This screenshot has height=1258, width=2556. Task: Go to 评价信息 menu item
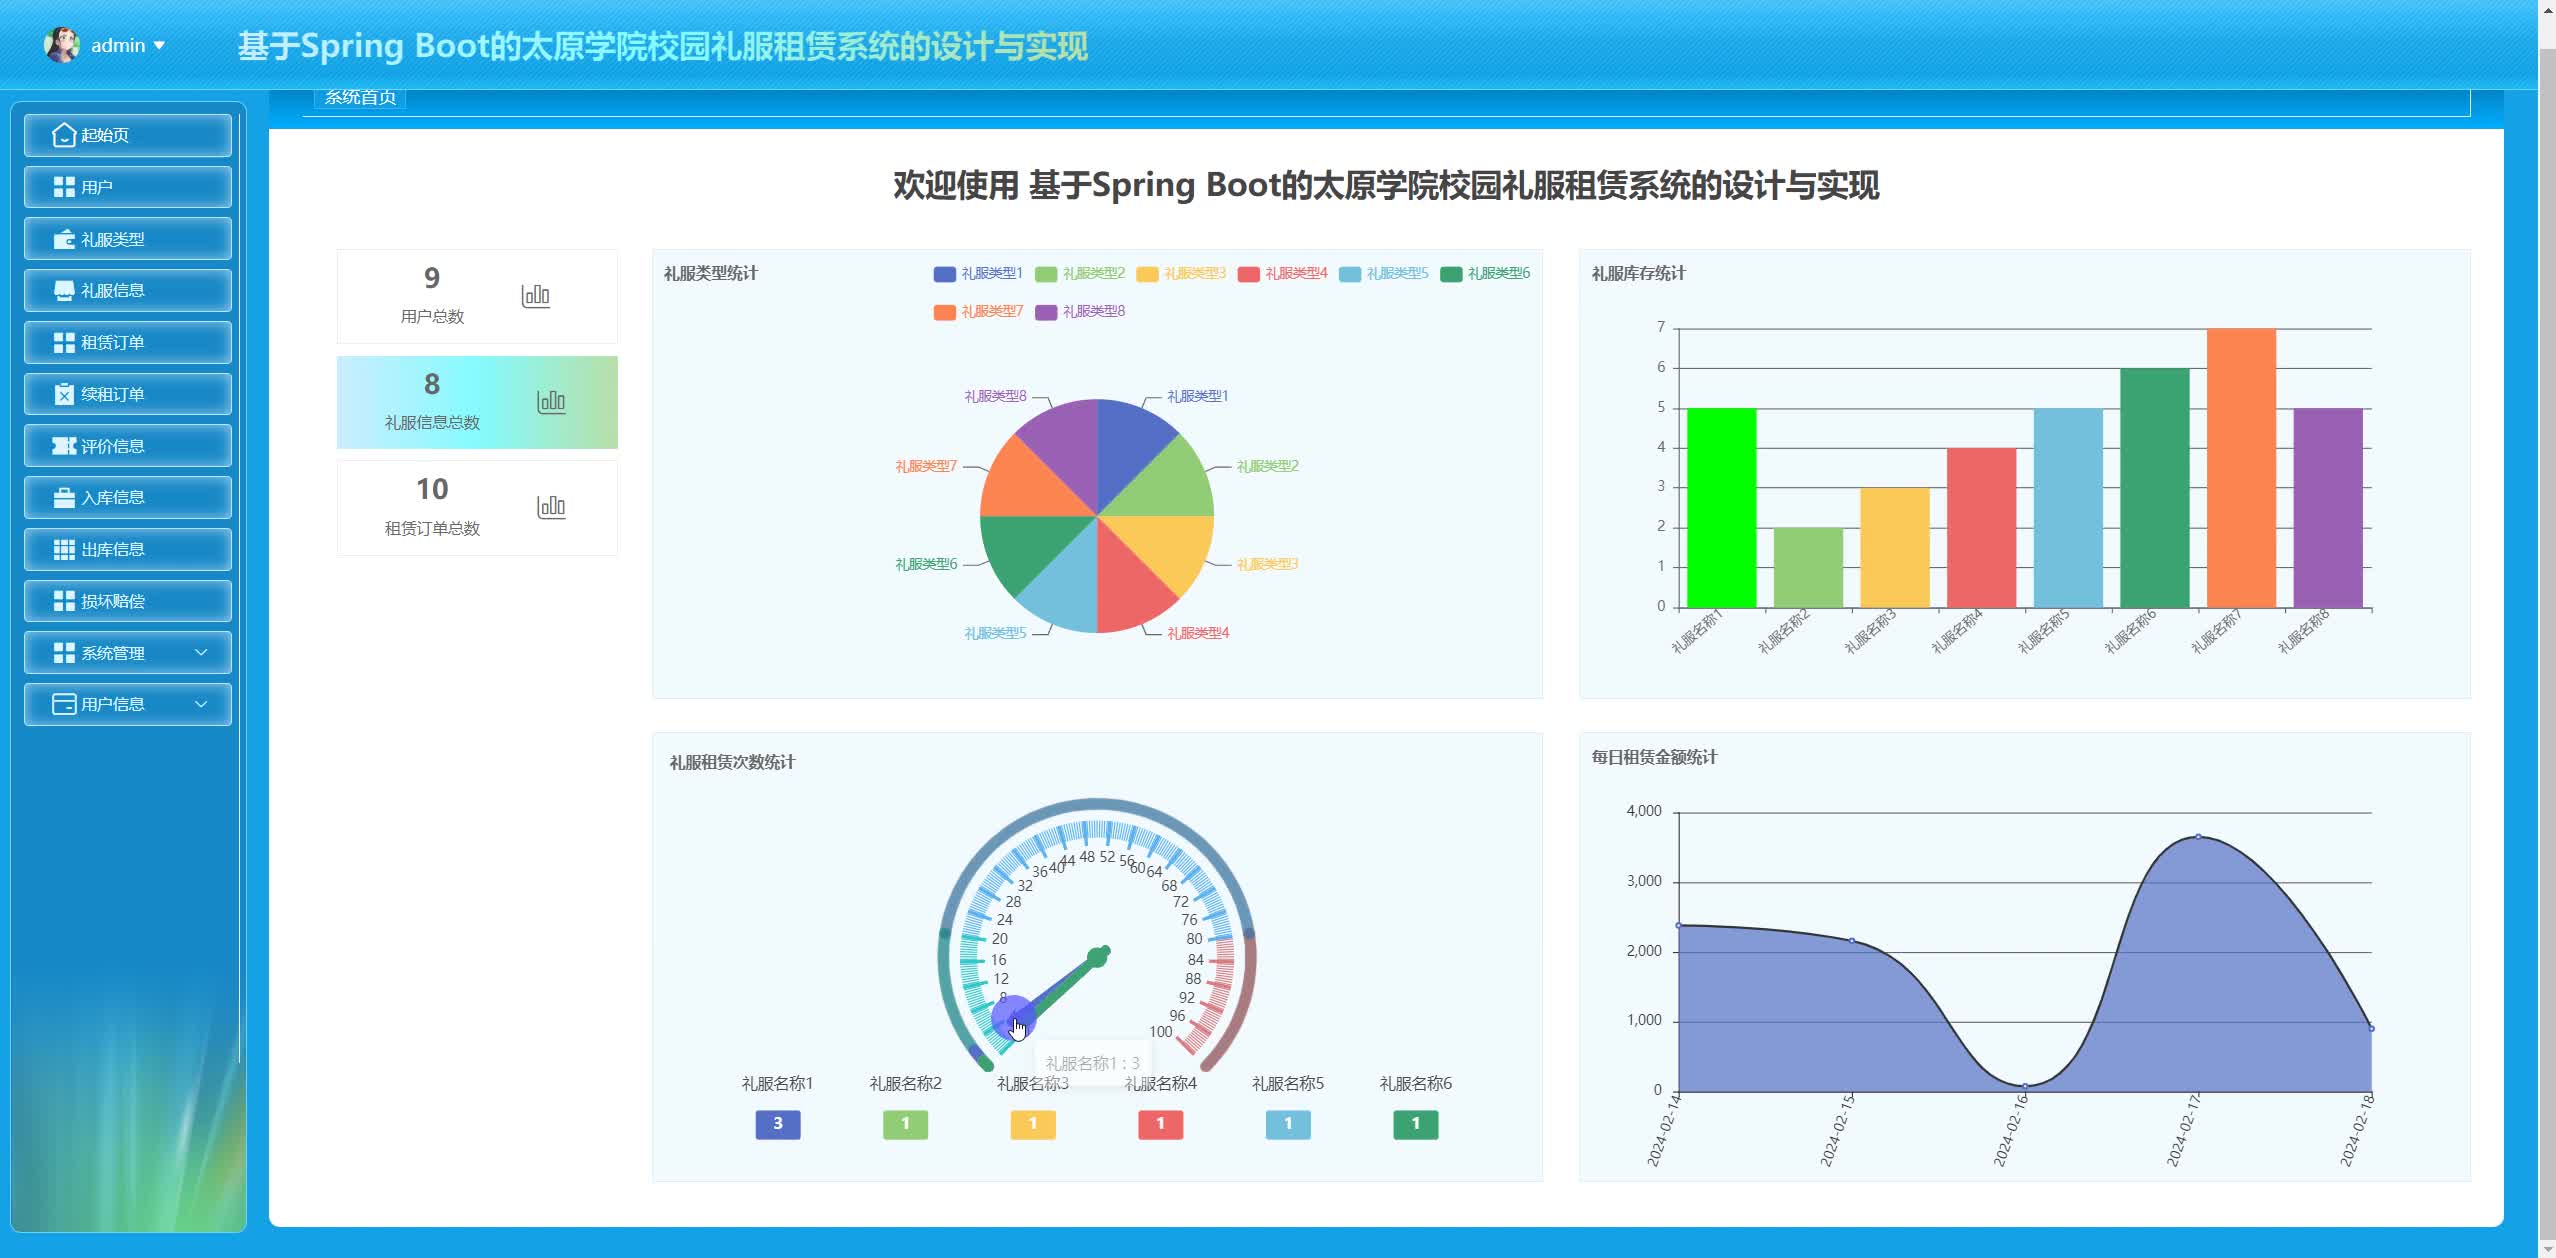pyautogui.click(x=128, y=446)
